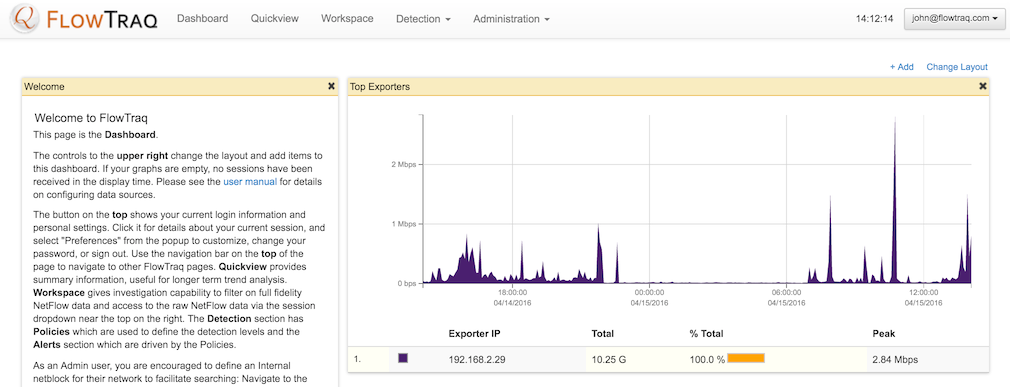Image resolution: width=1010 pixels, height=387 pixels.
Task: Click the Peak column header
Action: 883,334
